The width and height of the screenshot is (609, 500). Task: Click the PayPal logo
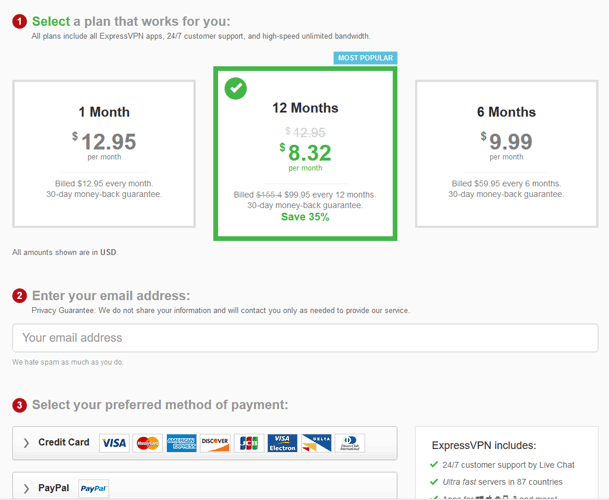point(94,488)
